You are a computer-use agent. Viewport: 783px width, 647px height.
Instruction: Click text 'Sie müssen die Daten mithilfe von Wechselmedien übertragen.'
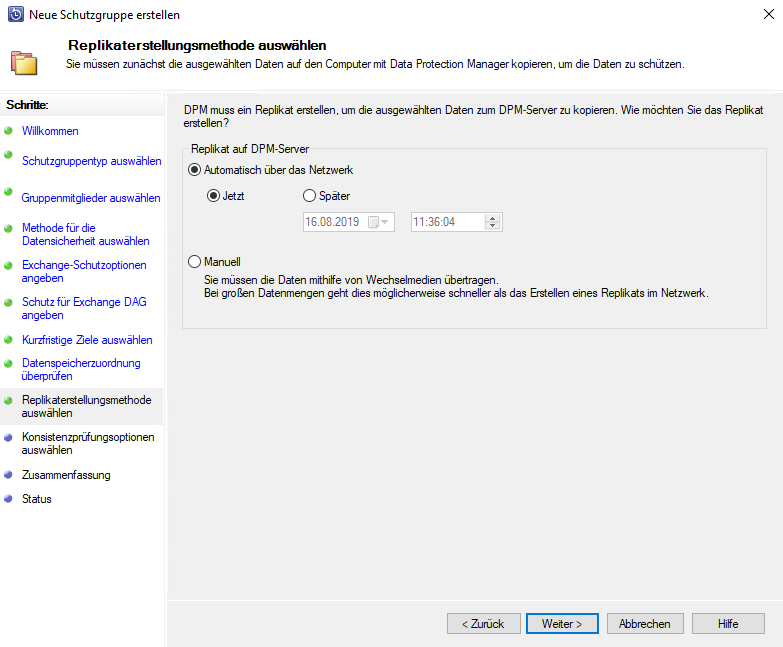pos(351,280)
